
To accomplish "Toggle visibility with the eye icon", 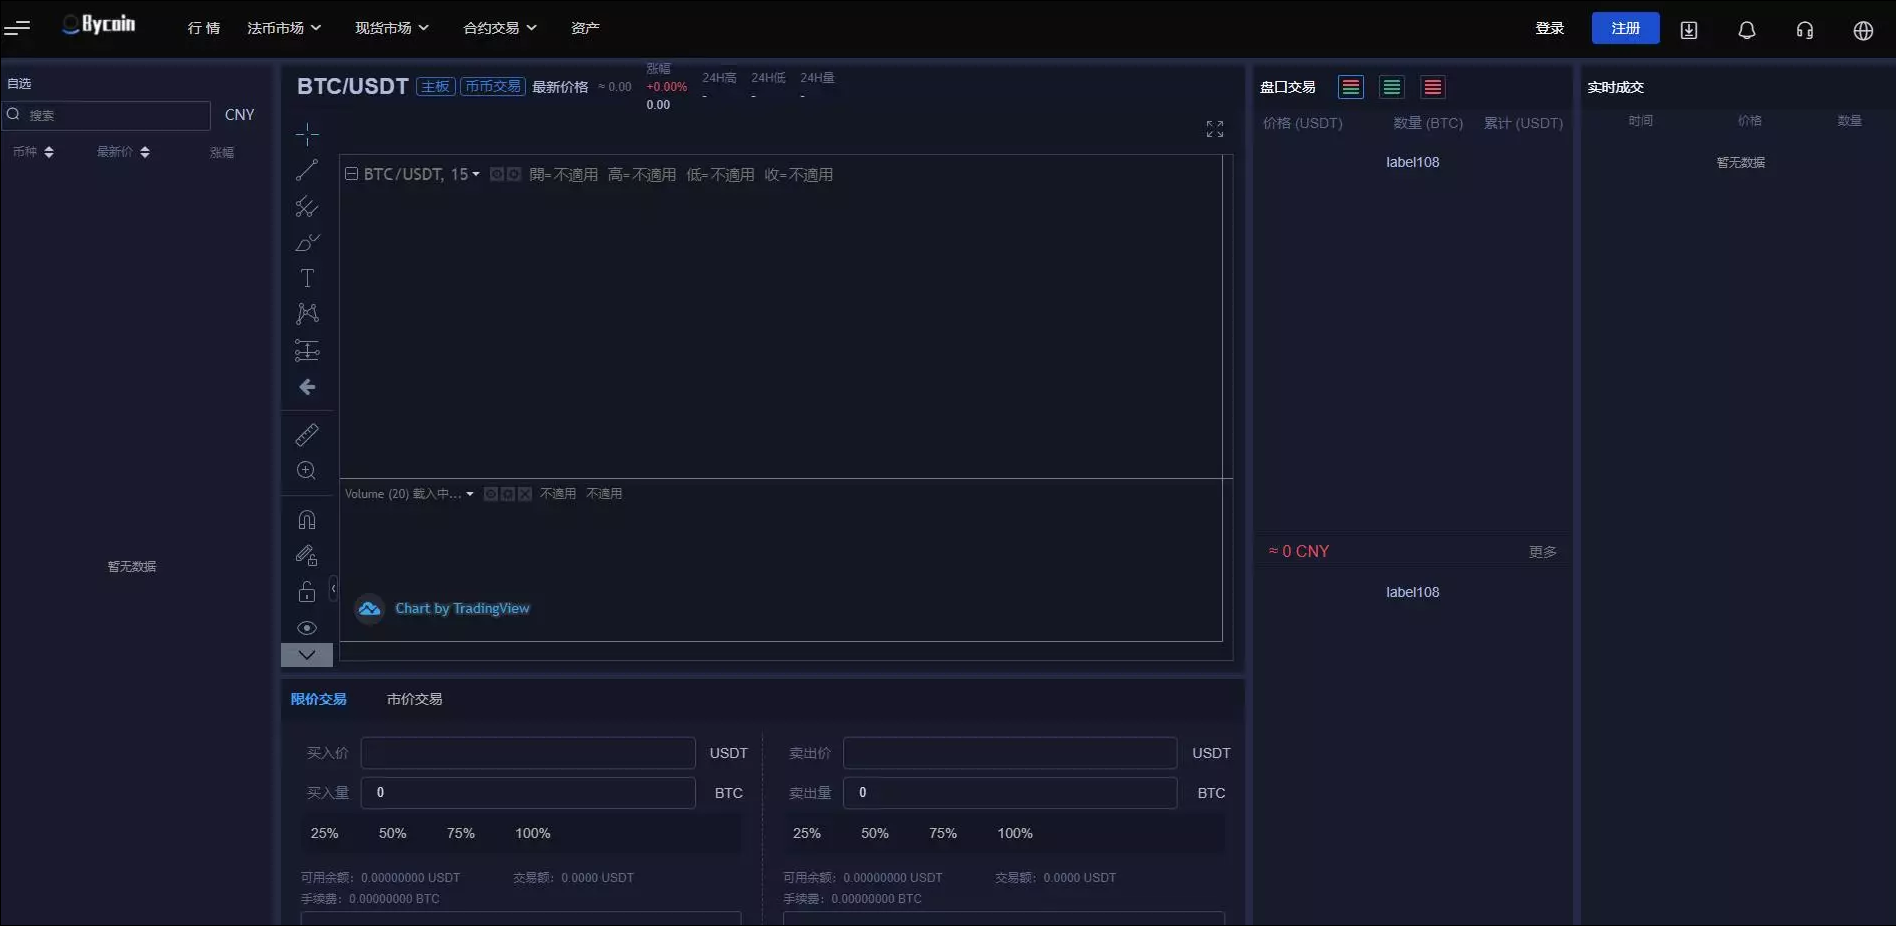I will [x=307, y=627].
